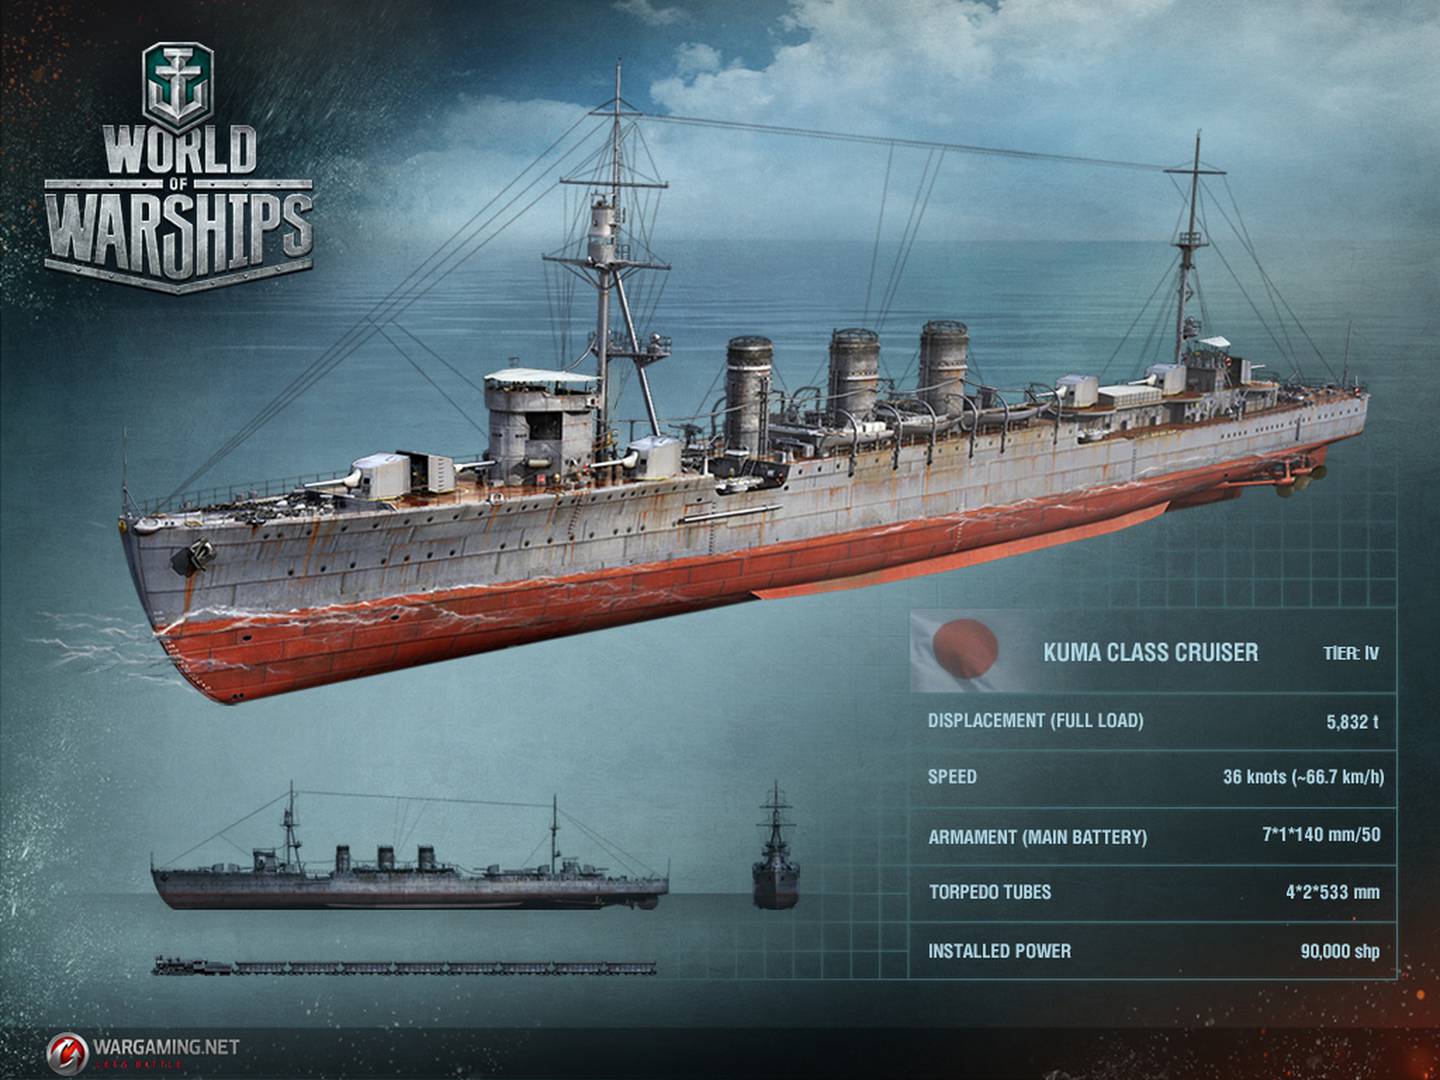Viewport: 1440px width, 1080px height.
Task: Click the Kuma Class Cruiser title
Action: 1151,652
